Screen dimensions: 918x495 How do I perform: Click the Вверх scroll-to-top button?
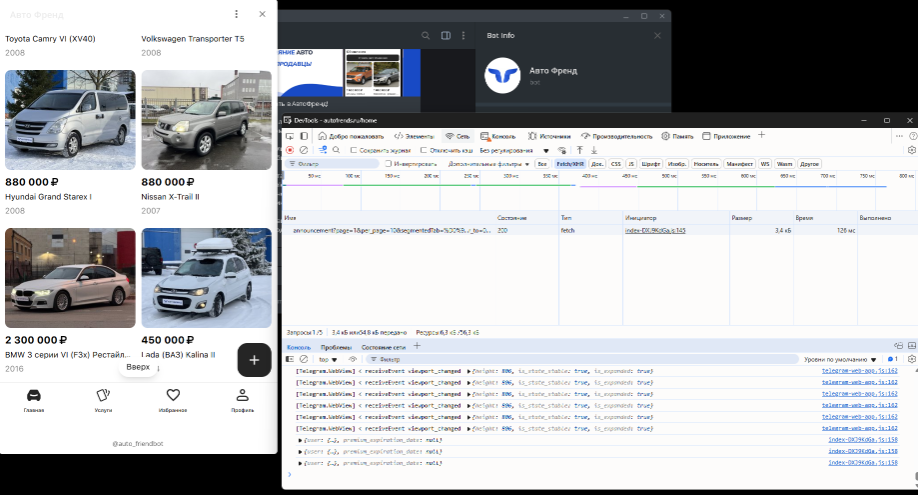click(x=138, y=367)
